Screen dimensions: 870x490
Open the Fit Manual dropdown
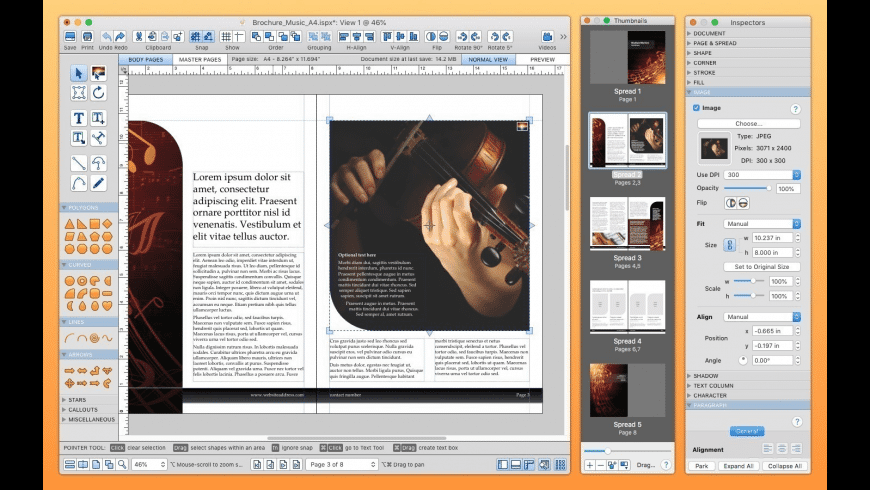[x=762, y=224]
